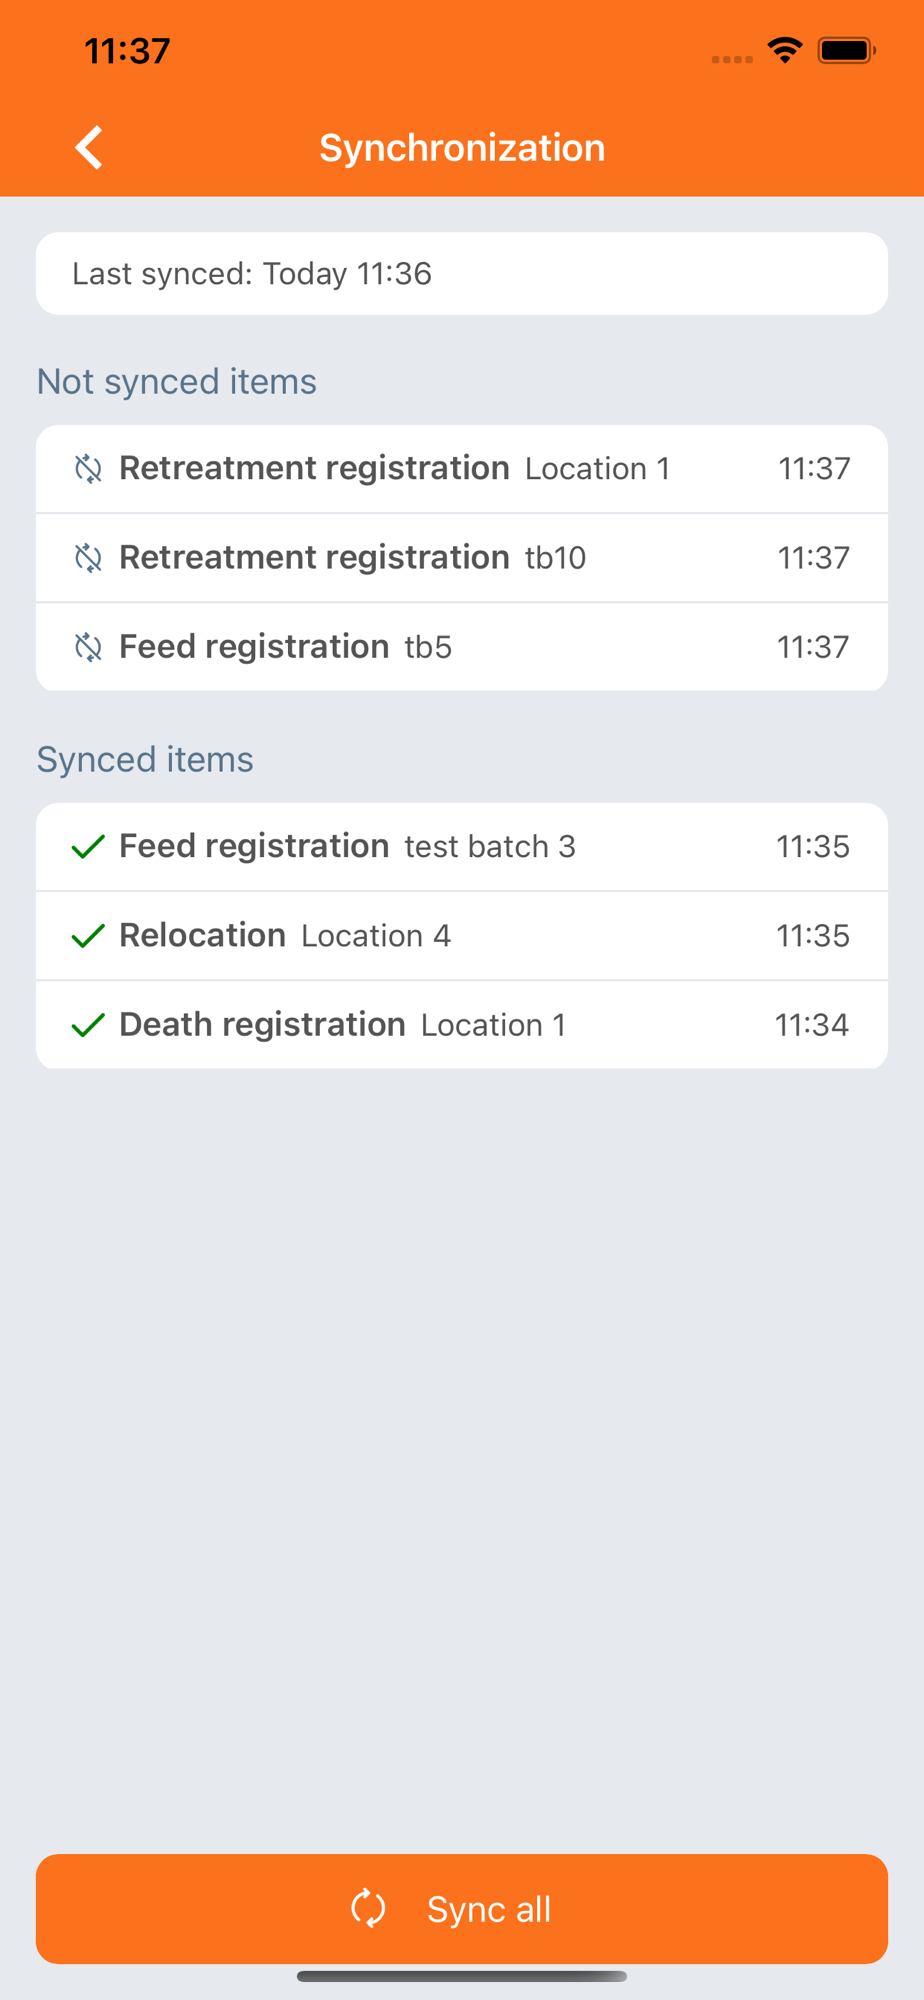924x2000 pixels.
Task: Tap not-synced icon for Retreatment registration Location 1
Action: [x=89, y=469]
